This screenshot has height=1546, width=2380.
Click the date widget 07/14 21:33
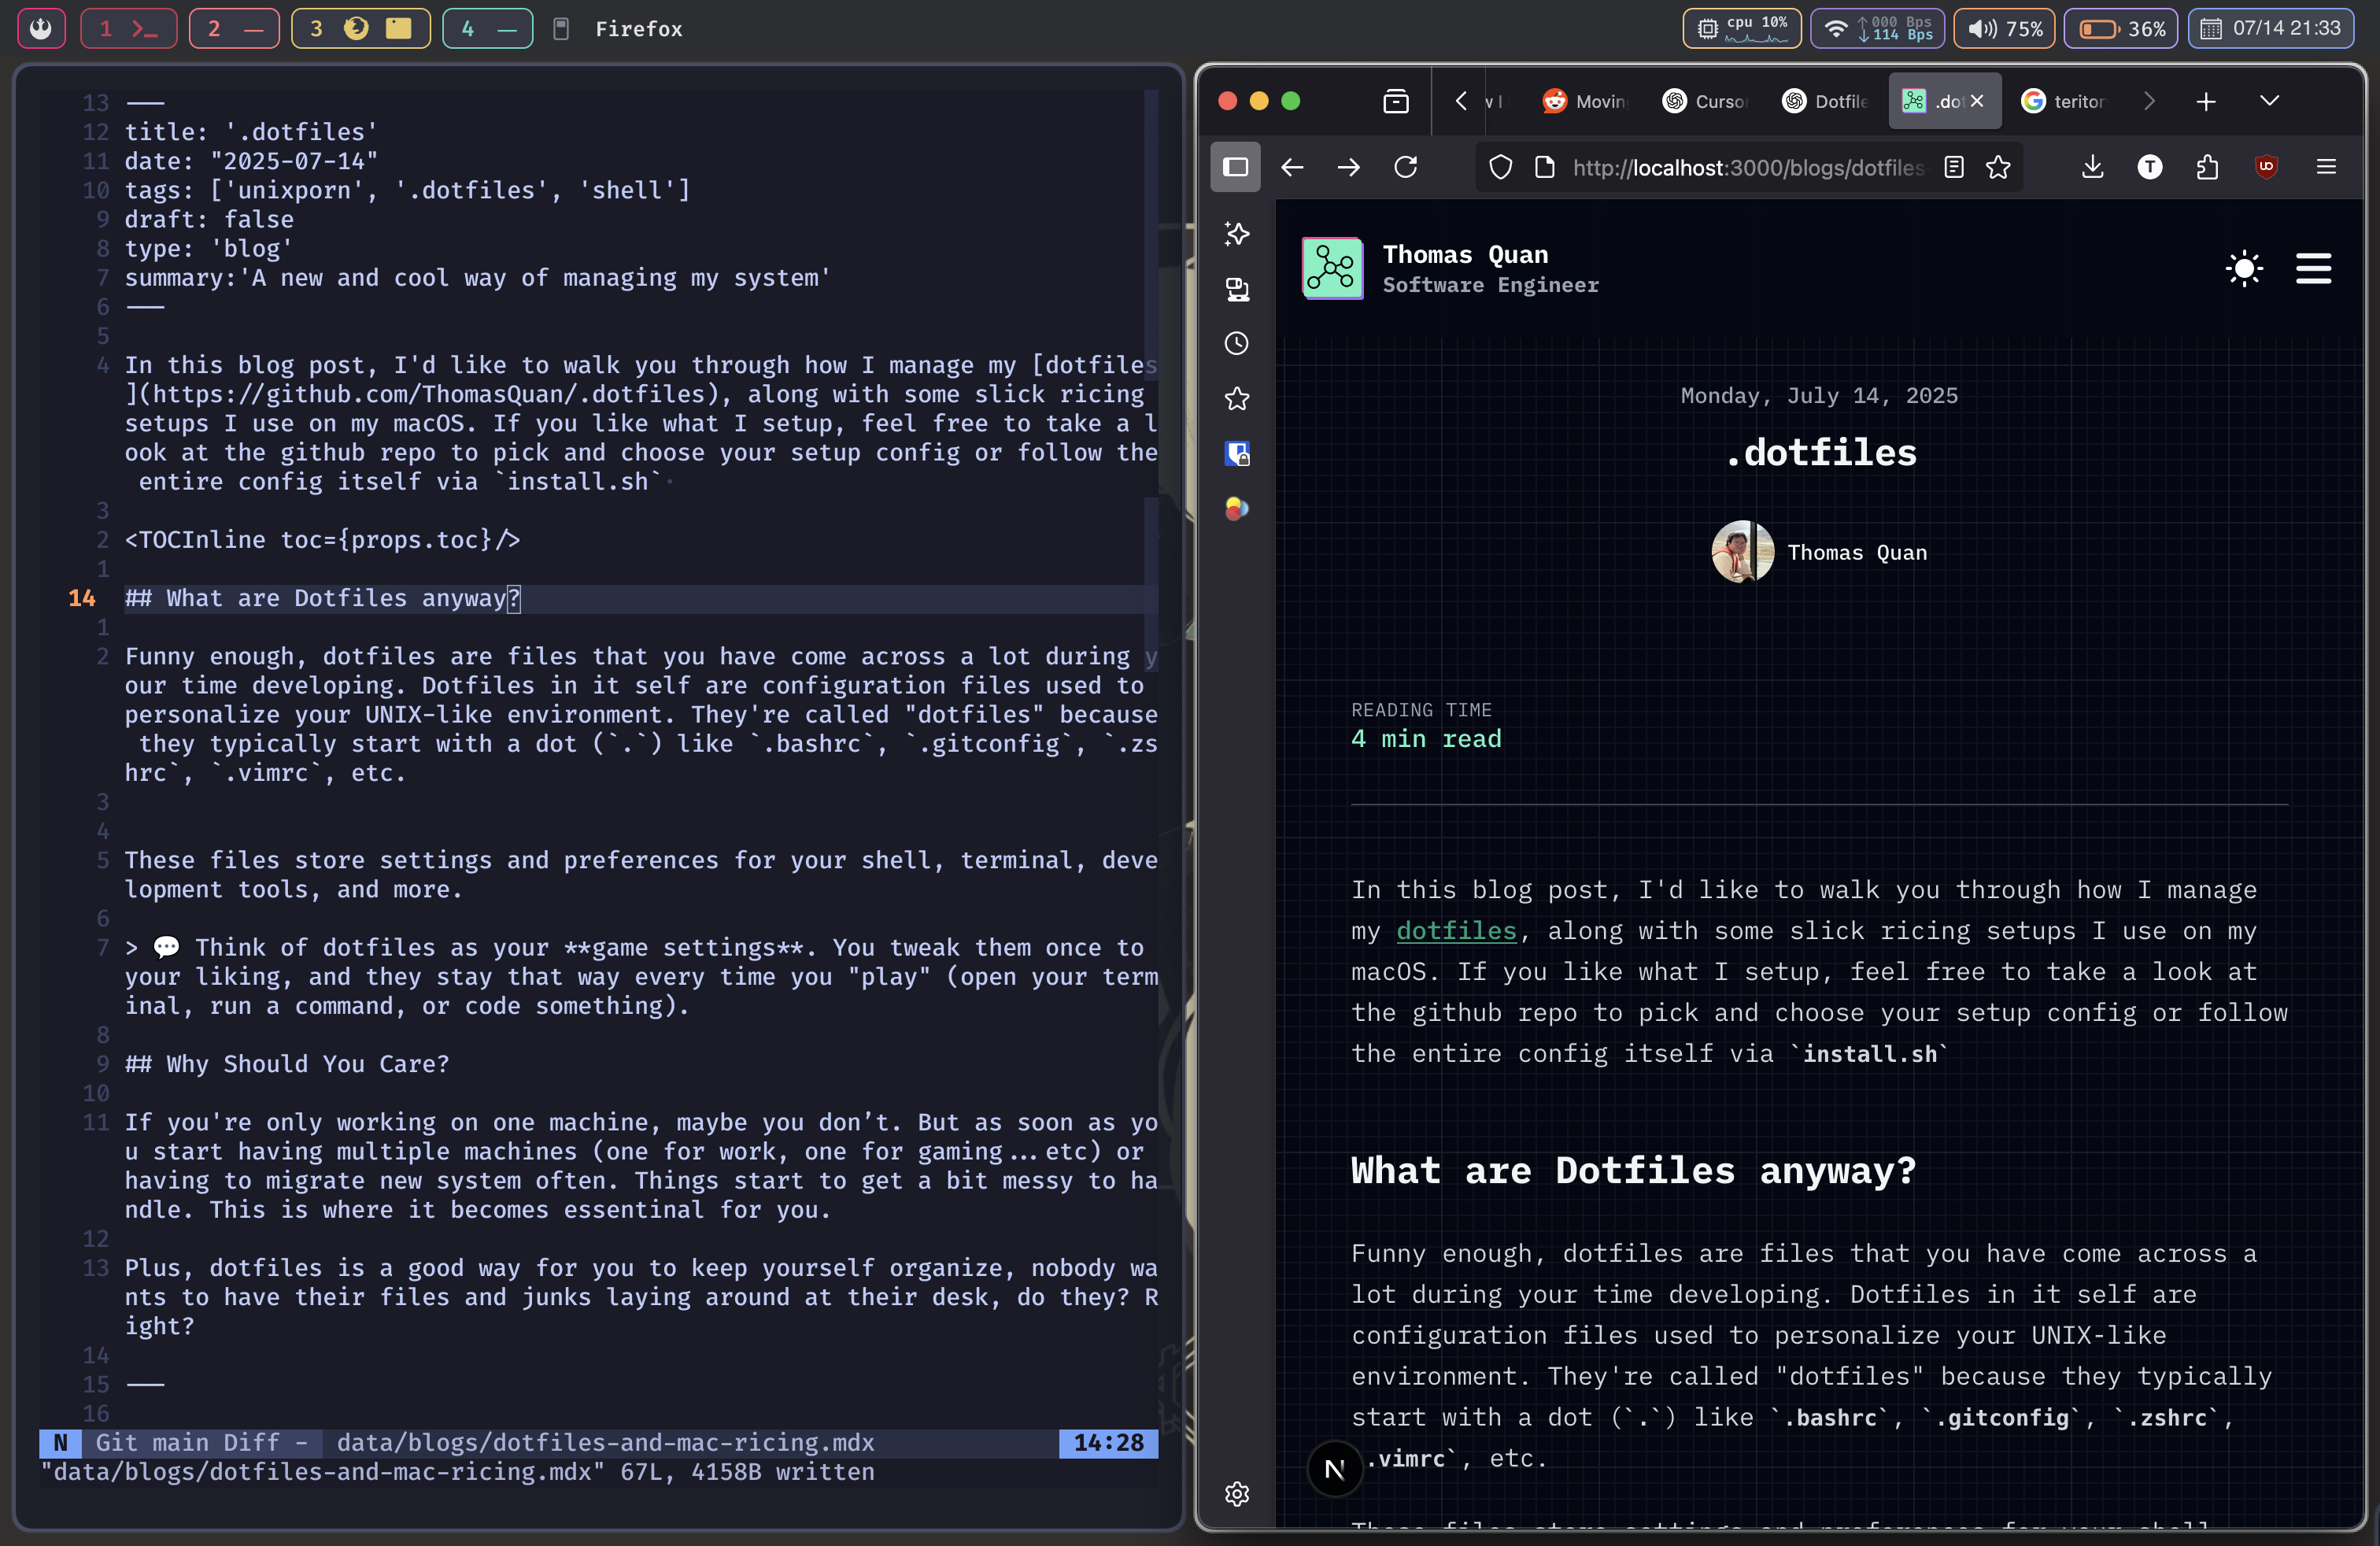pos(2272,28)
